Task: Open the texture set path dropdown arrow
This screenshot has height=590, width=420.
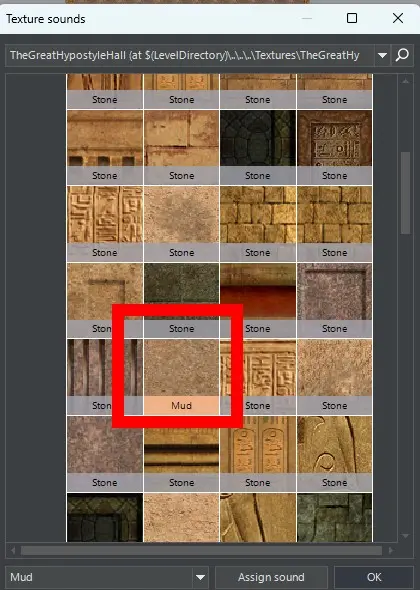Action: point(382,55)
